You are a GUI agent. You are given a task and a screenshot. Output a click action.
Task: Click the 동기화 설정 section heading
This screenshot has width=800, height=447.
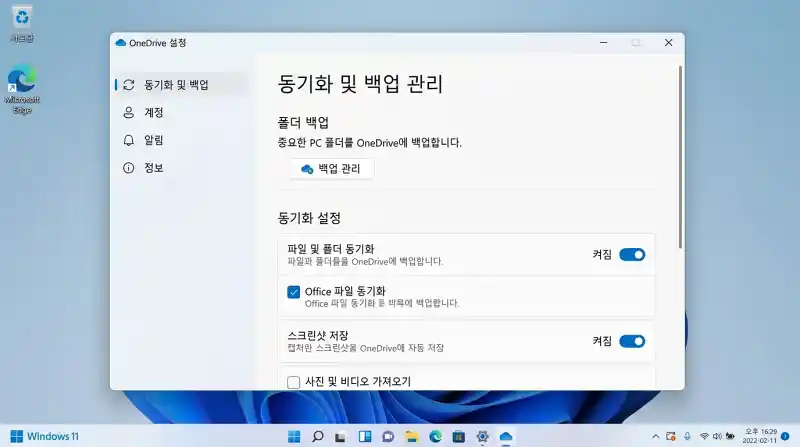(309, 218)
